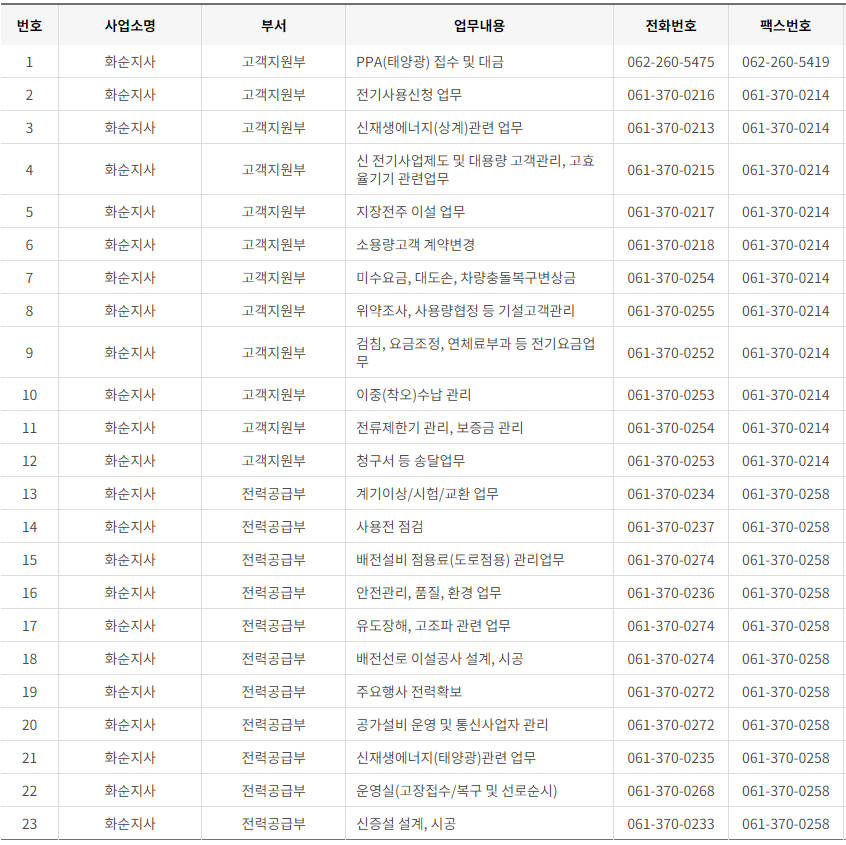Click the 전력공급부 cell in row 13
Screen dimensions: 846x845
coord(272,493)
